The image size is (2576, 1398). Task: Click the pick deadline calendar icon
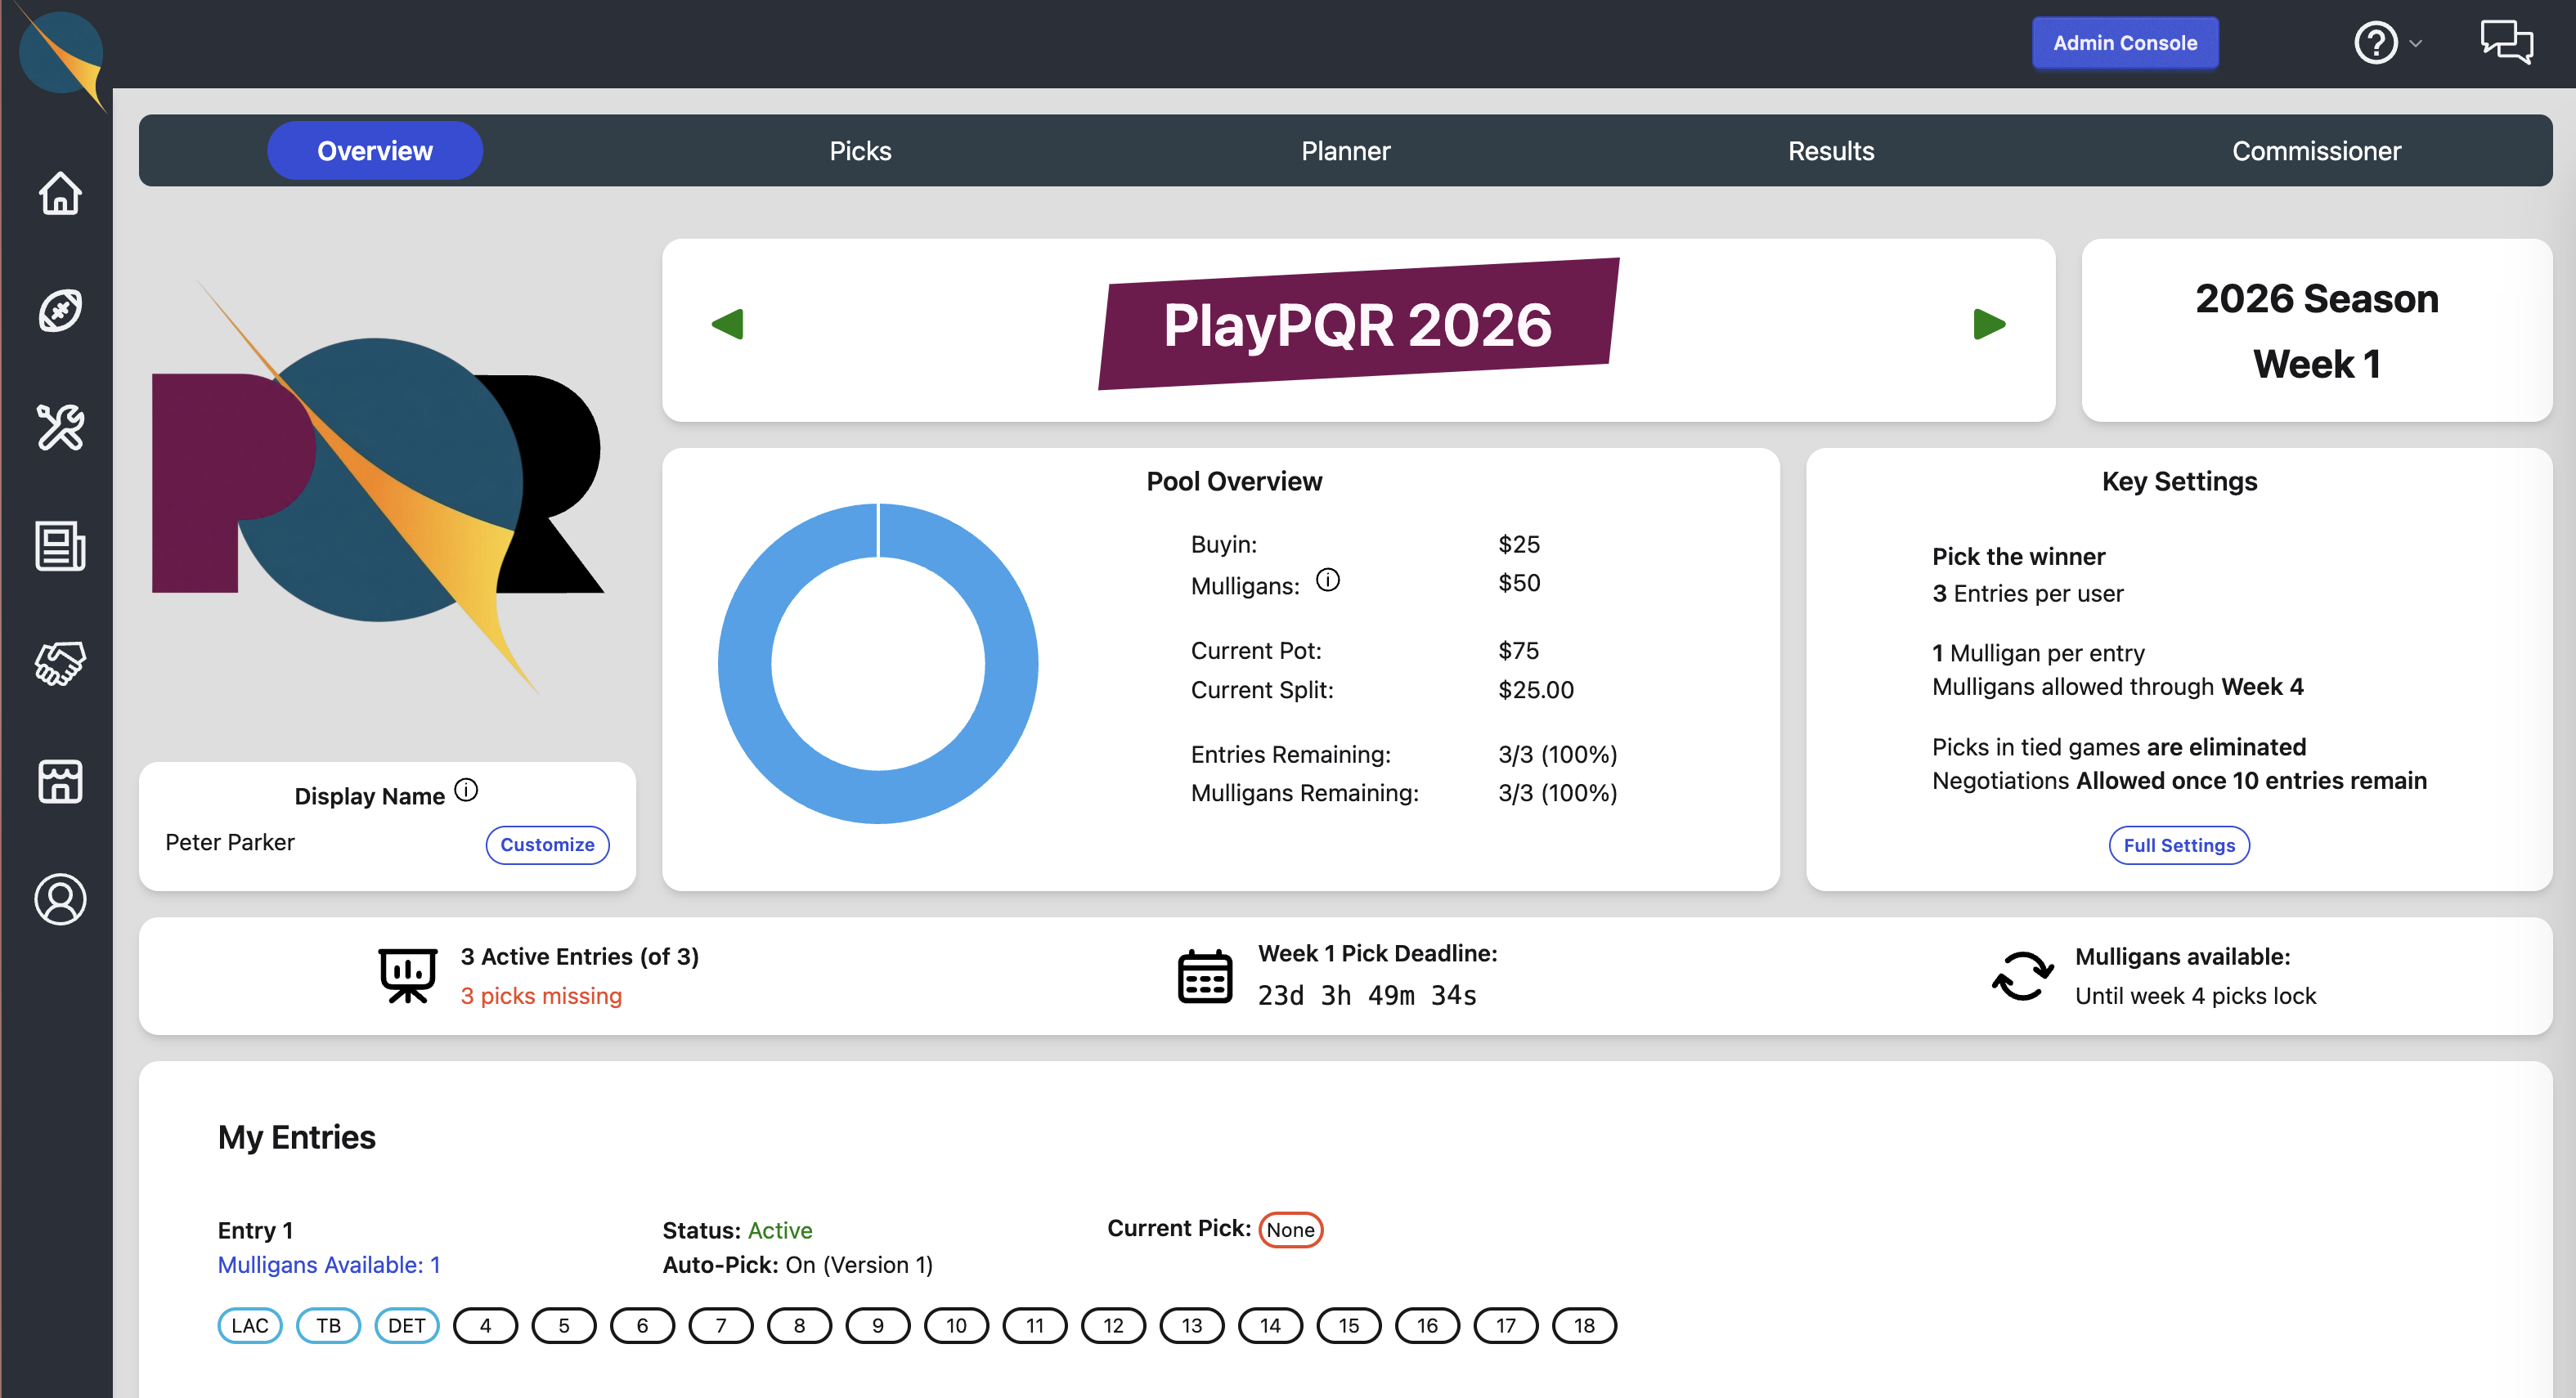coord(1205,976)
